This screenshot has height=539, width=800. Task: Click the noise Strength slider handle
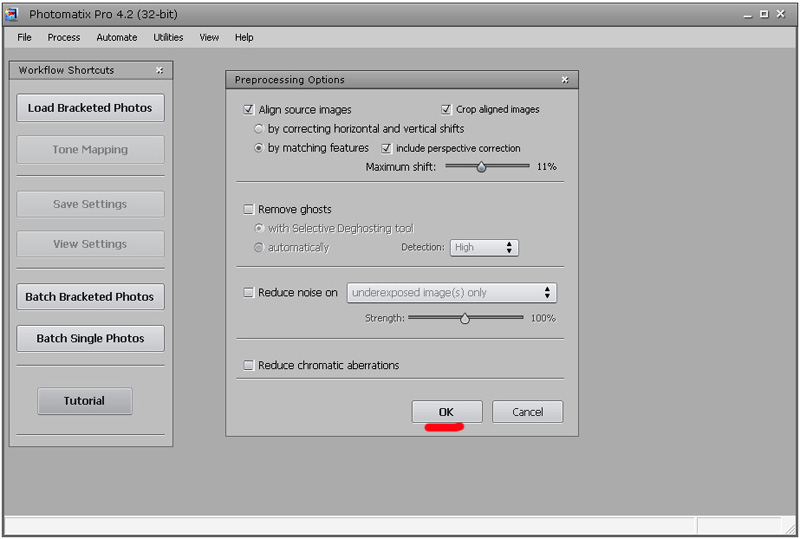465,318
